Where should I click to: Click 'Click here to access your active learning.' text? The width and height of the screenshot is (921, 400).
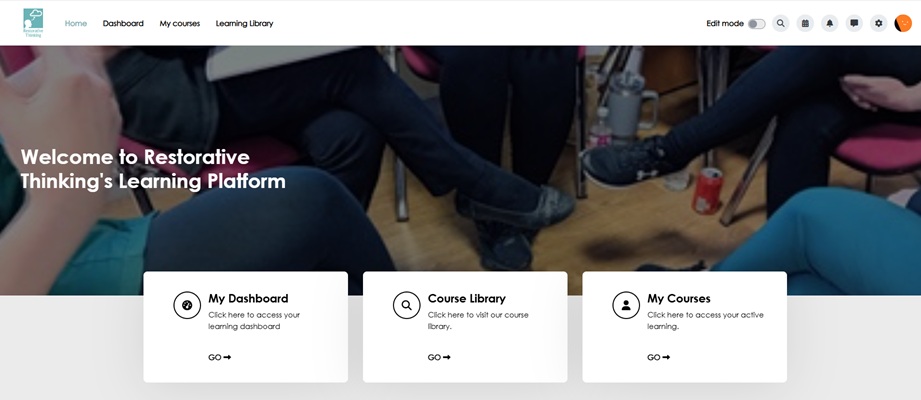705,321
